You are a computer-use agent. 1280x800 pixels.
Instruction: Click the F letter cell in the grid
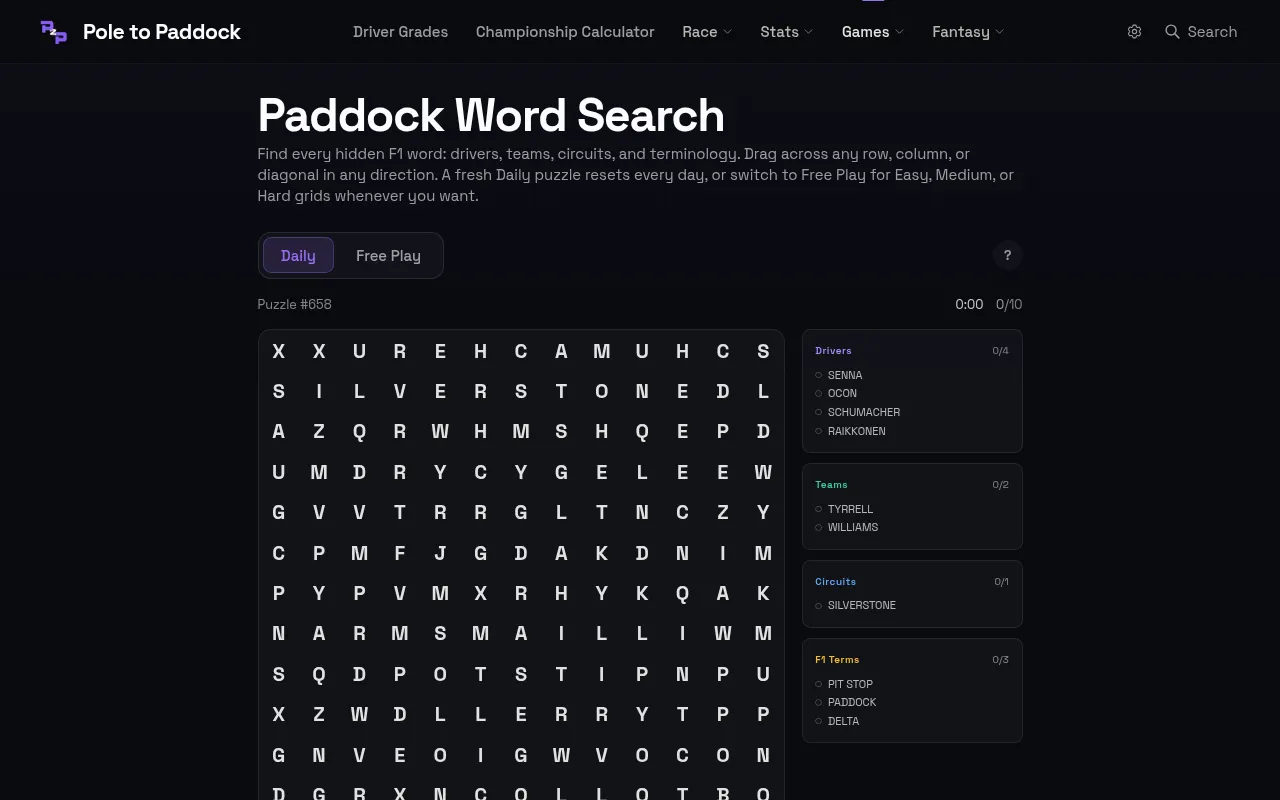click(400, 553)
